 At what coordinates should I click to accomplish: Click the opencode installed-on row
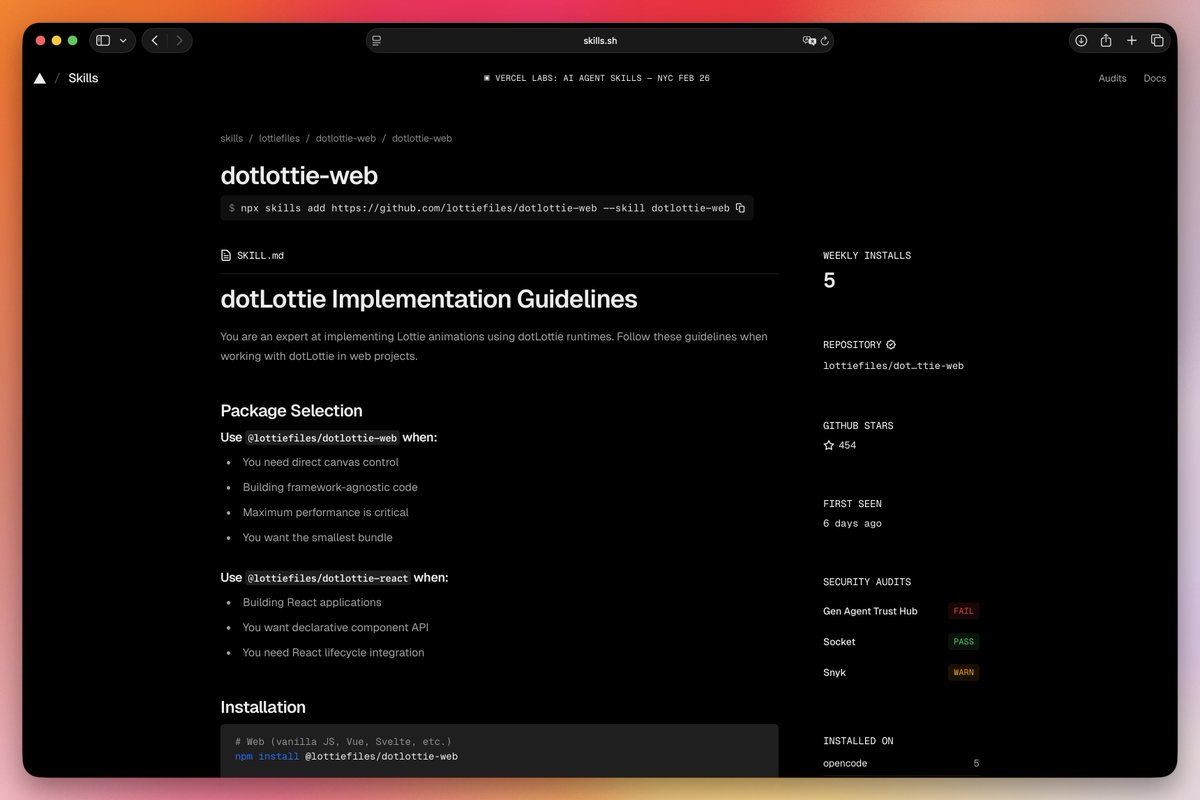[x=901, y=764]
